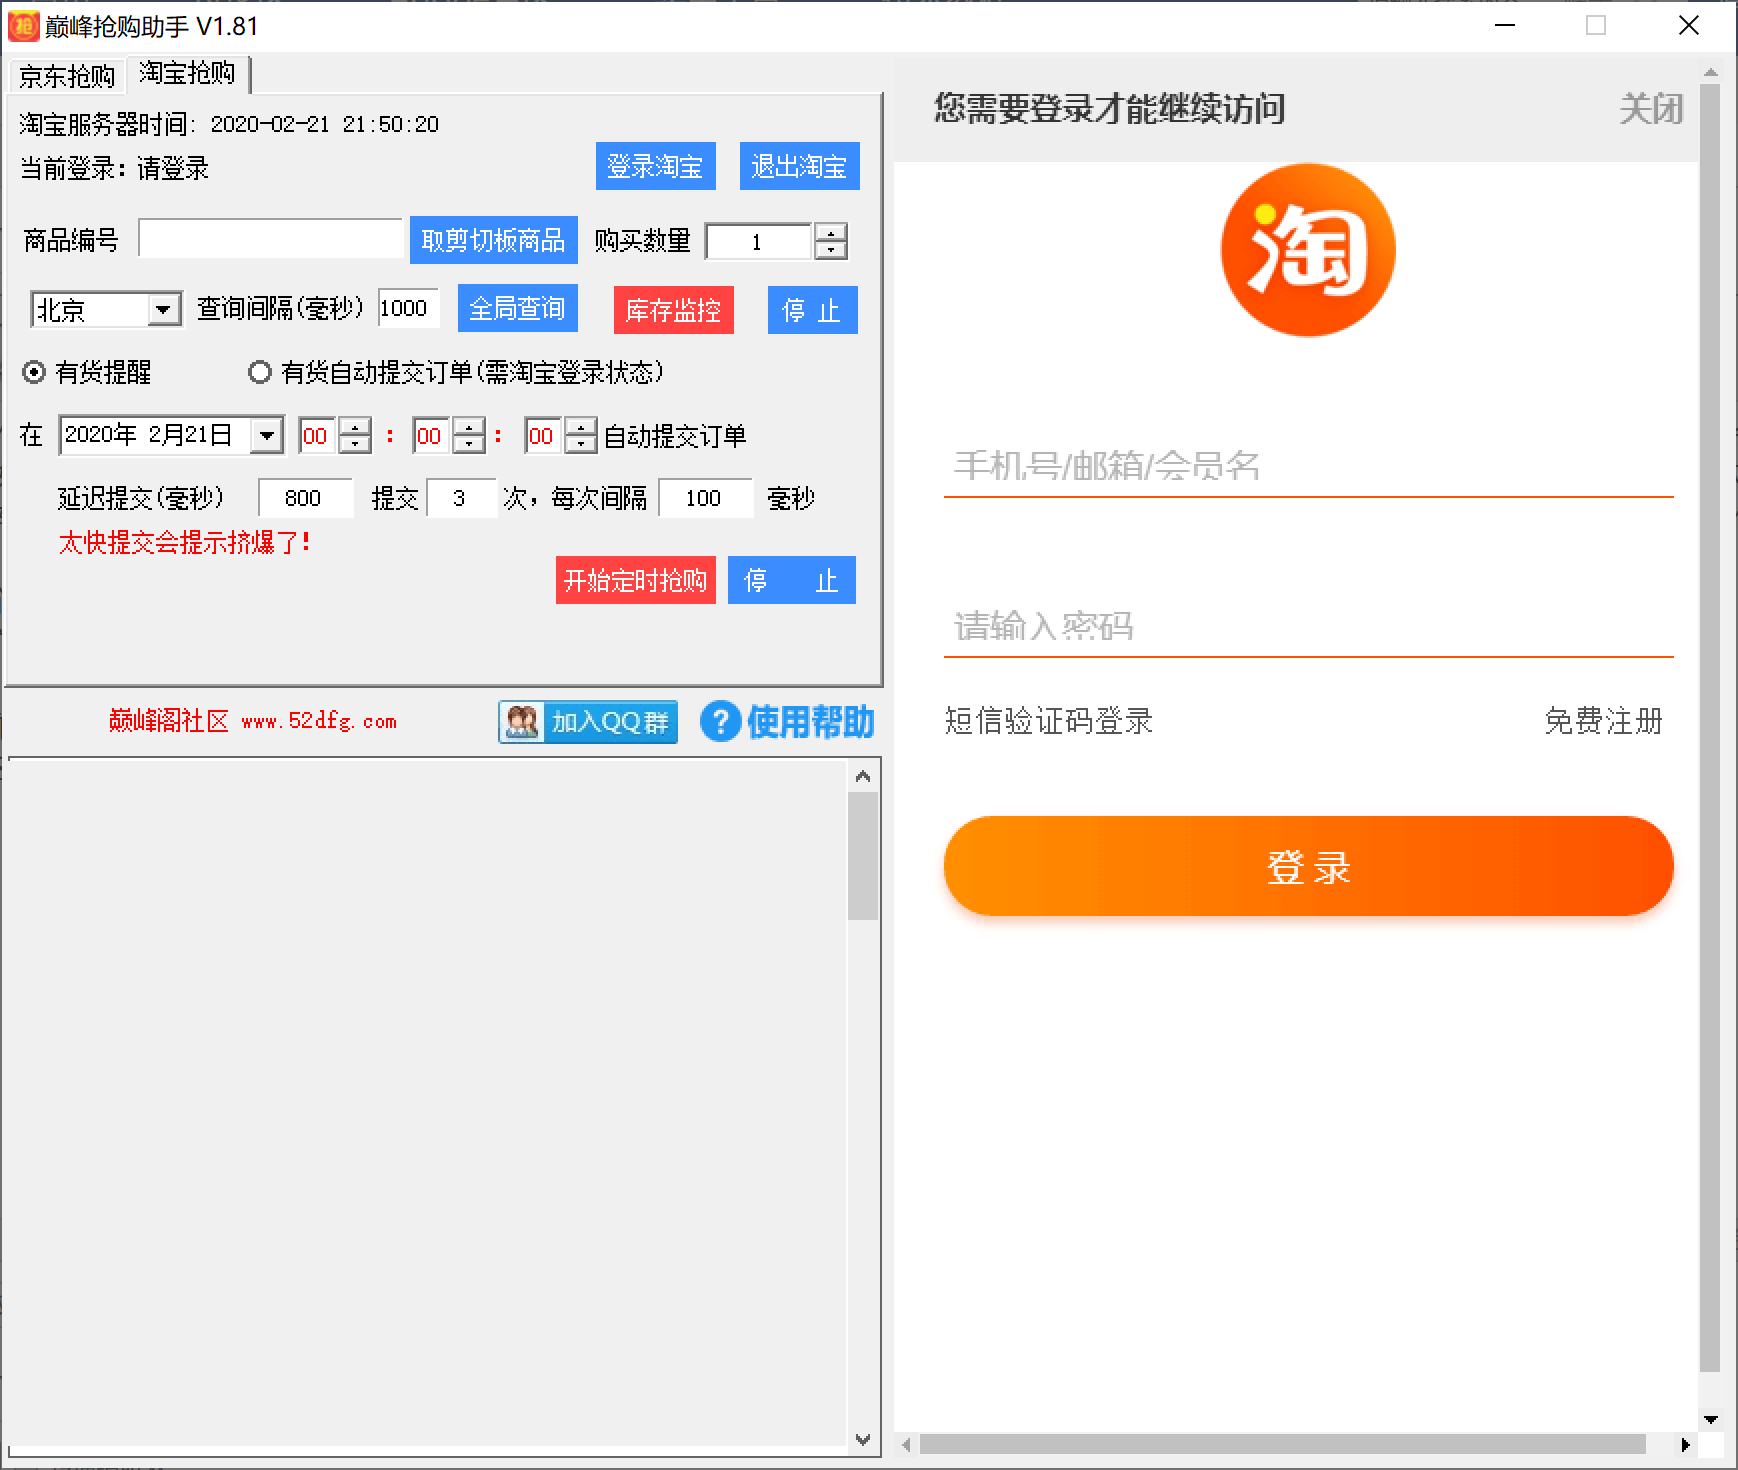Click the 全局查询 button
The image size is (1738, 1470).
click(518, 308)
